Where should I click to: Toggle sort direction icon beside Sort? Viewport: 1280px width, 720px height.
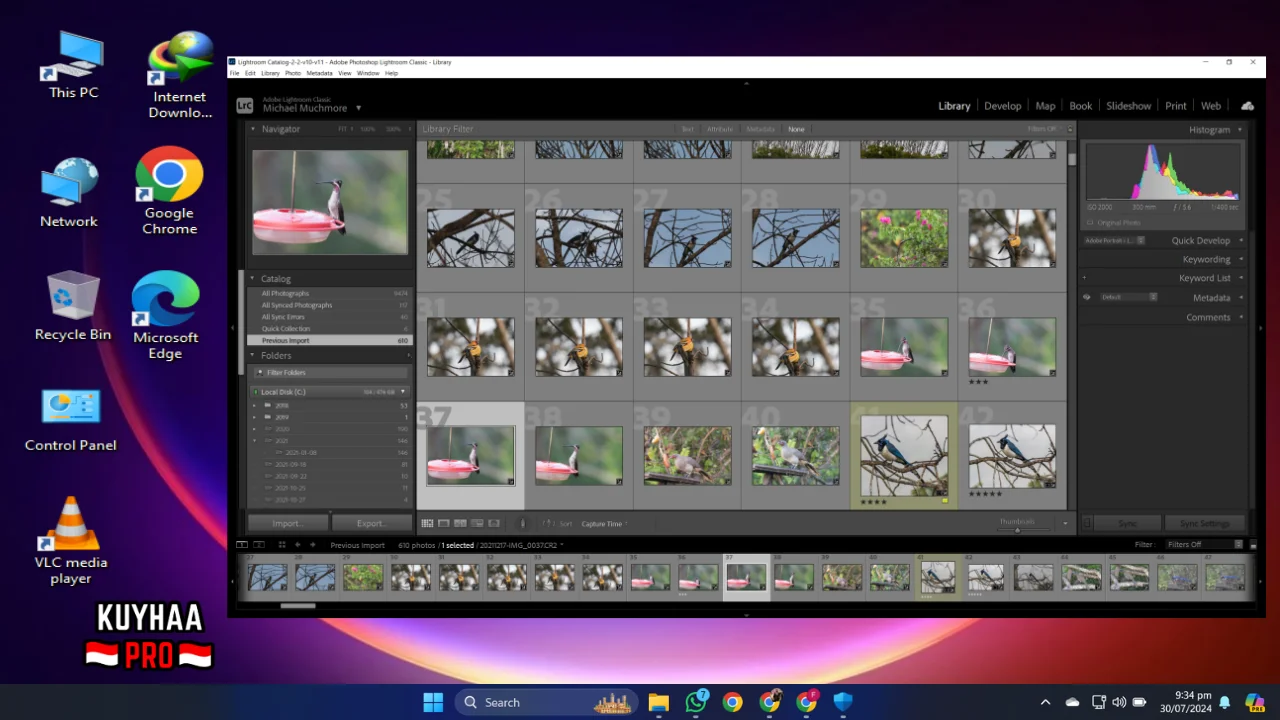click(x=547, y=523)
